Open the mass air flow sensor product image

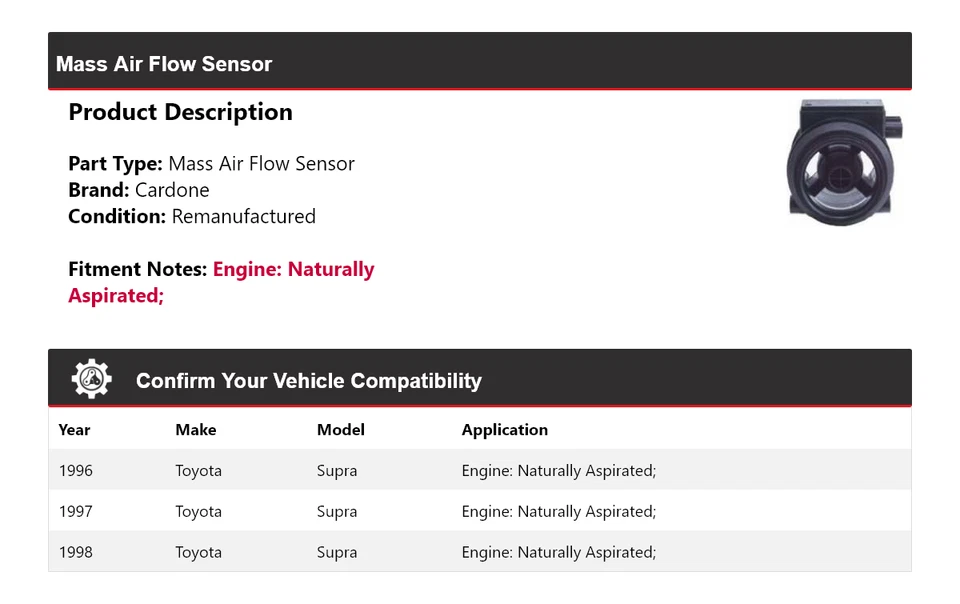844,162
